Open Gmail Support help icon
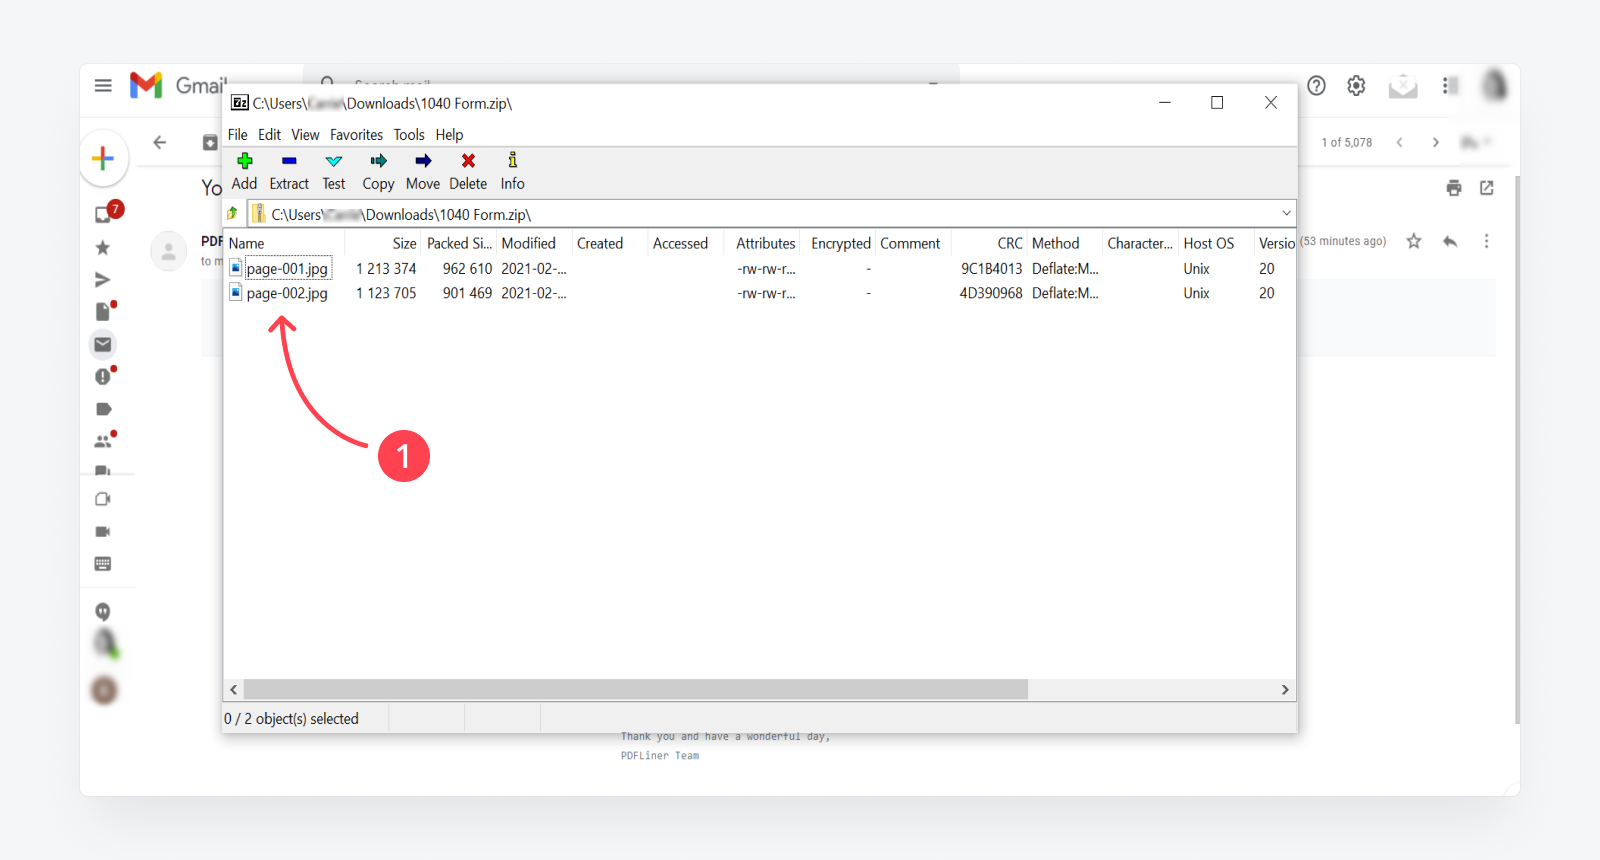Screen dimensions: 1600x860 pyautogui.click(x=1317, y=86)
